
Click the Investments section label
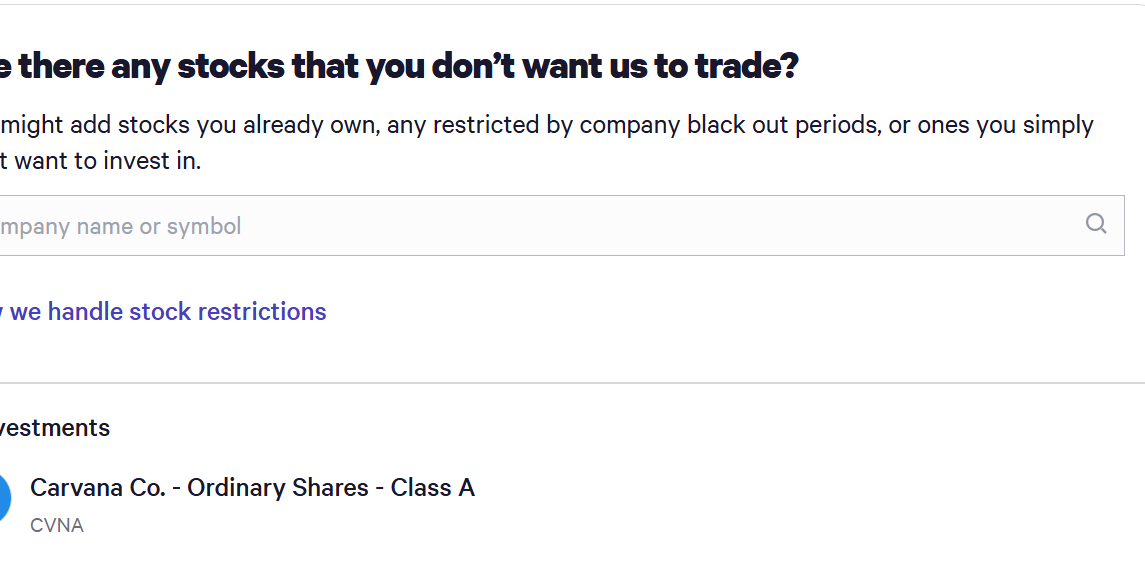[55, 428]
